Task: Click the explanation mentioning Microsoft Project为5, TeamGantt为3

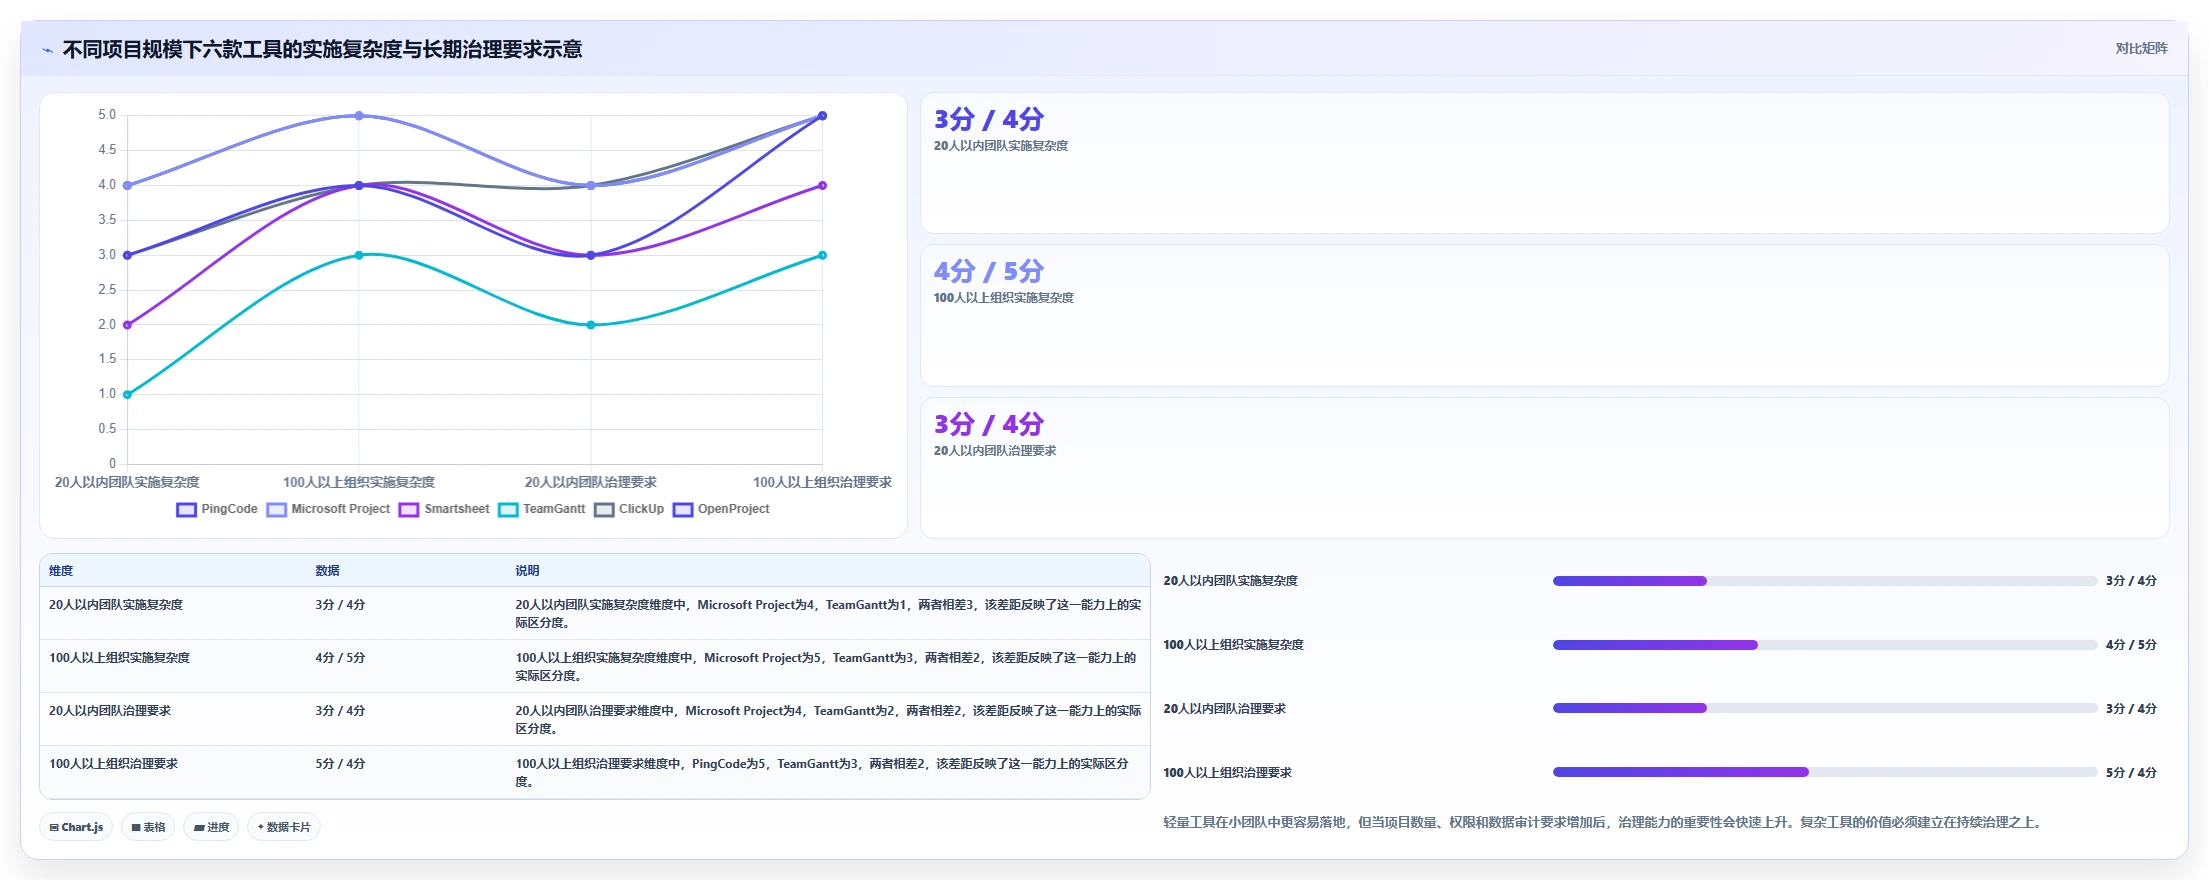Action: (x=826, y=667)
